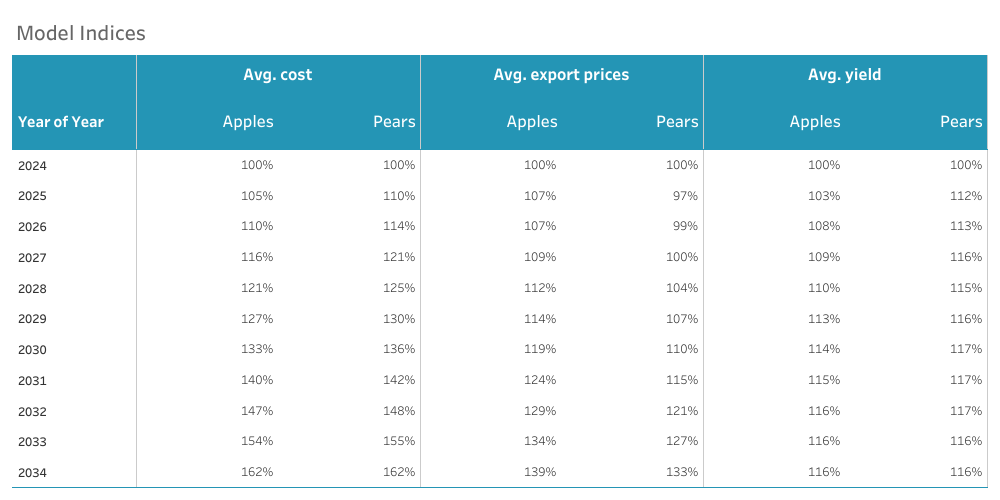1000x500 pixels.
Task: Select the 2030 year row label
Action: 32,350
